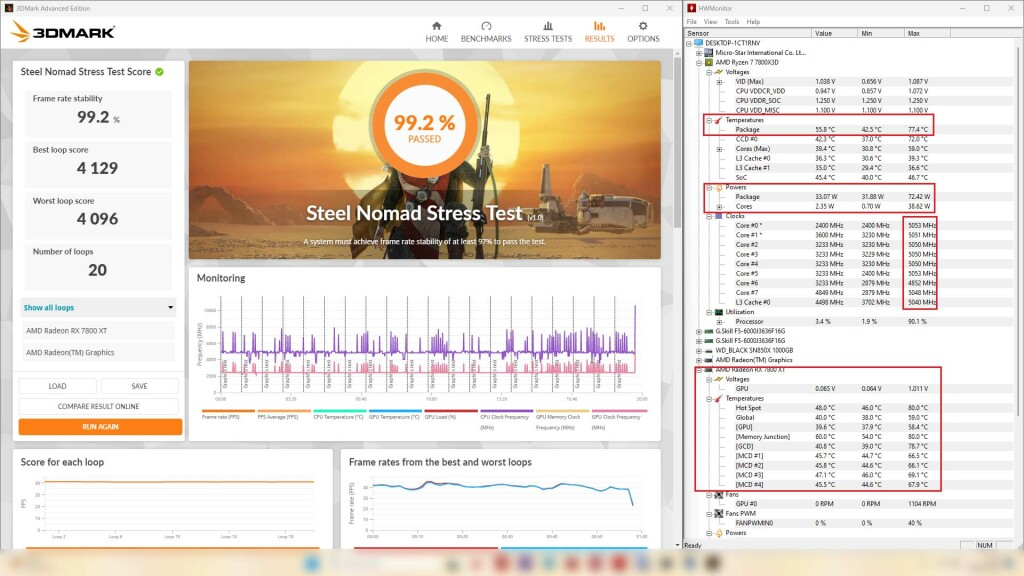Click the FANPWMIN0 row
The height and width of the screenshot is (576, 1024).
tap(850, 523)
